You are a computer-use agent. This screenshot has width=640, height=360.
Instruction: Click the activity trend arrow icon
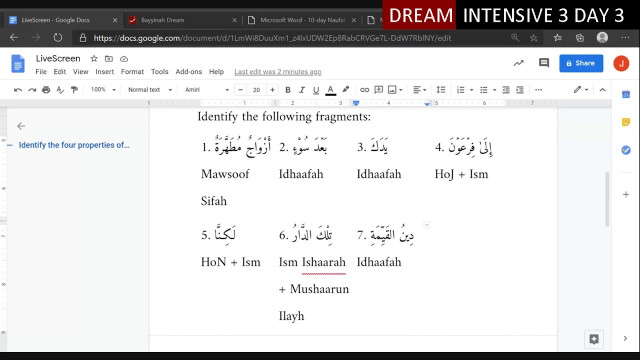click(518, 63)
